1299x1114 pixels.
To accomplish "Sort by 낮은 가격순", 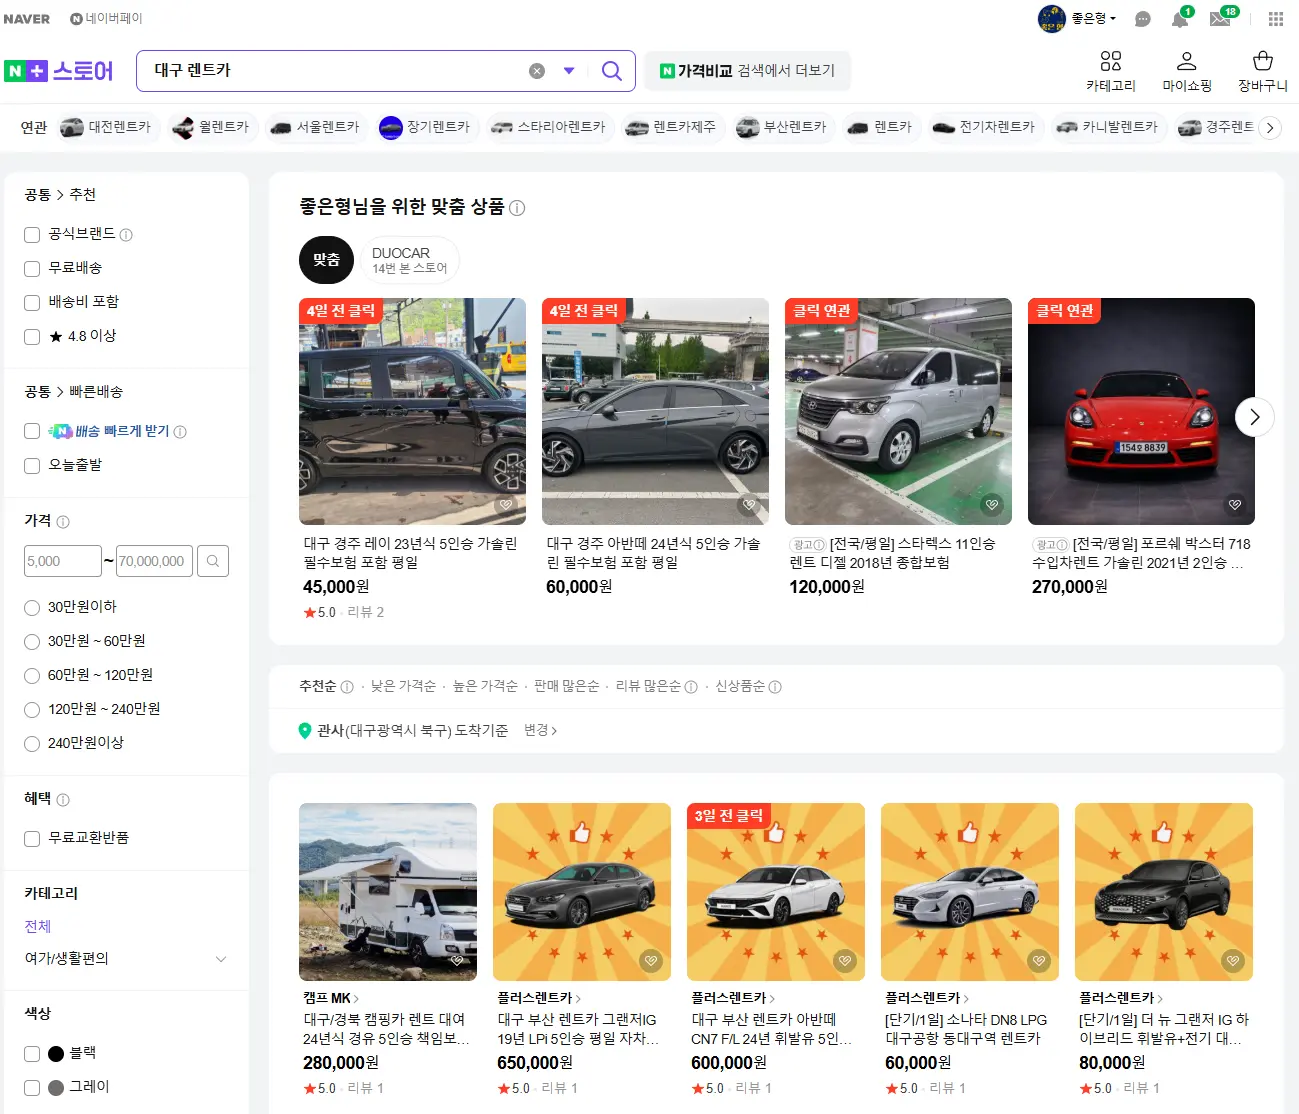I will 403,686.
